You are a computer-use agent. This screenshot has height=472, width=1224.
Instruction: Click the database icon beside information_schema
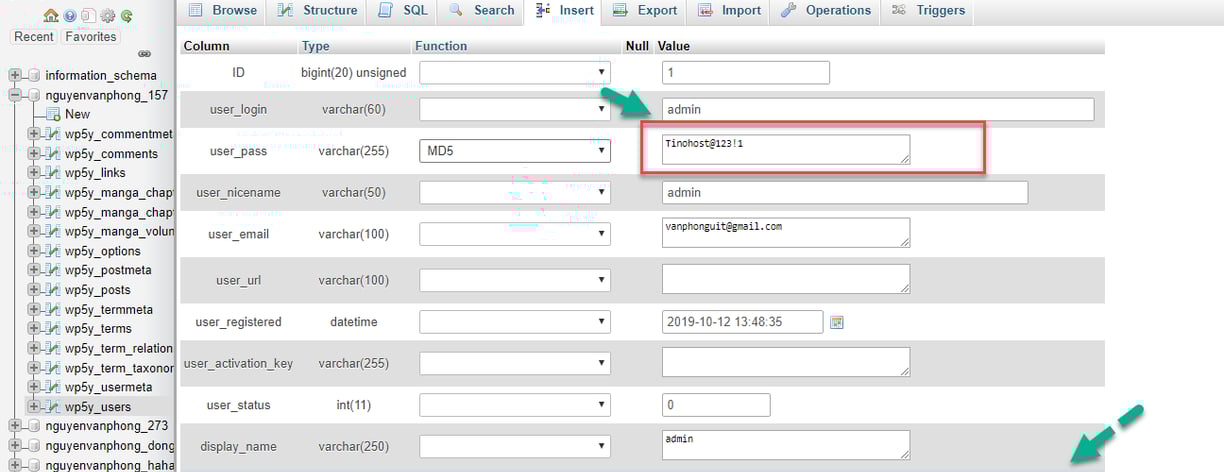pyautogui.click(x=34, y=75)
